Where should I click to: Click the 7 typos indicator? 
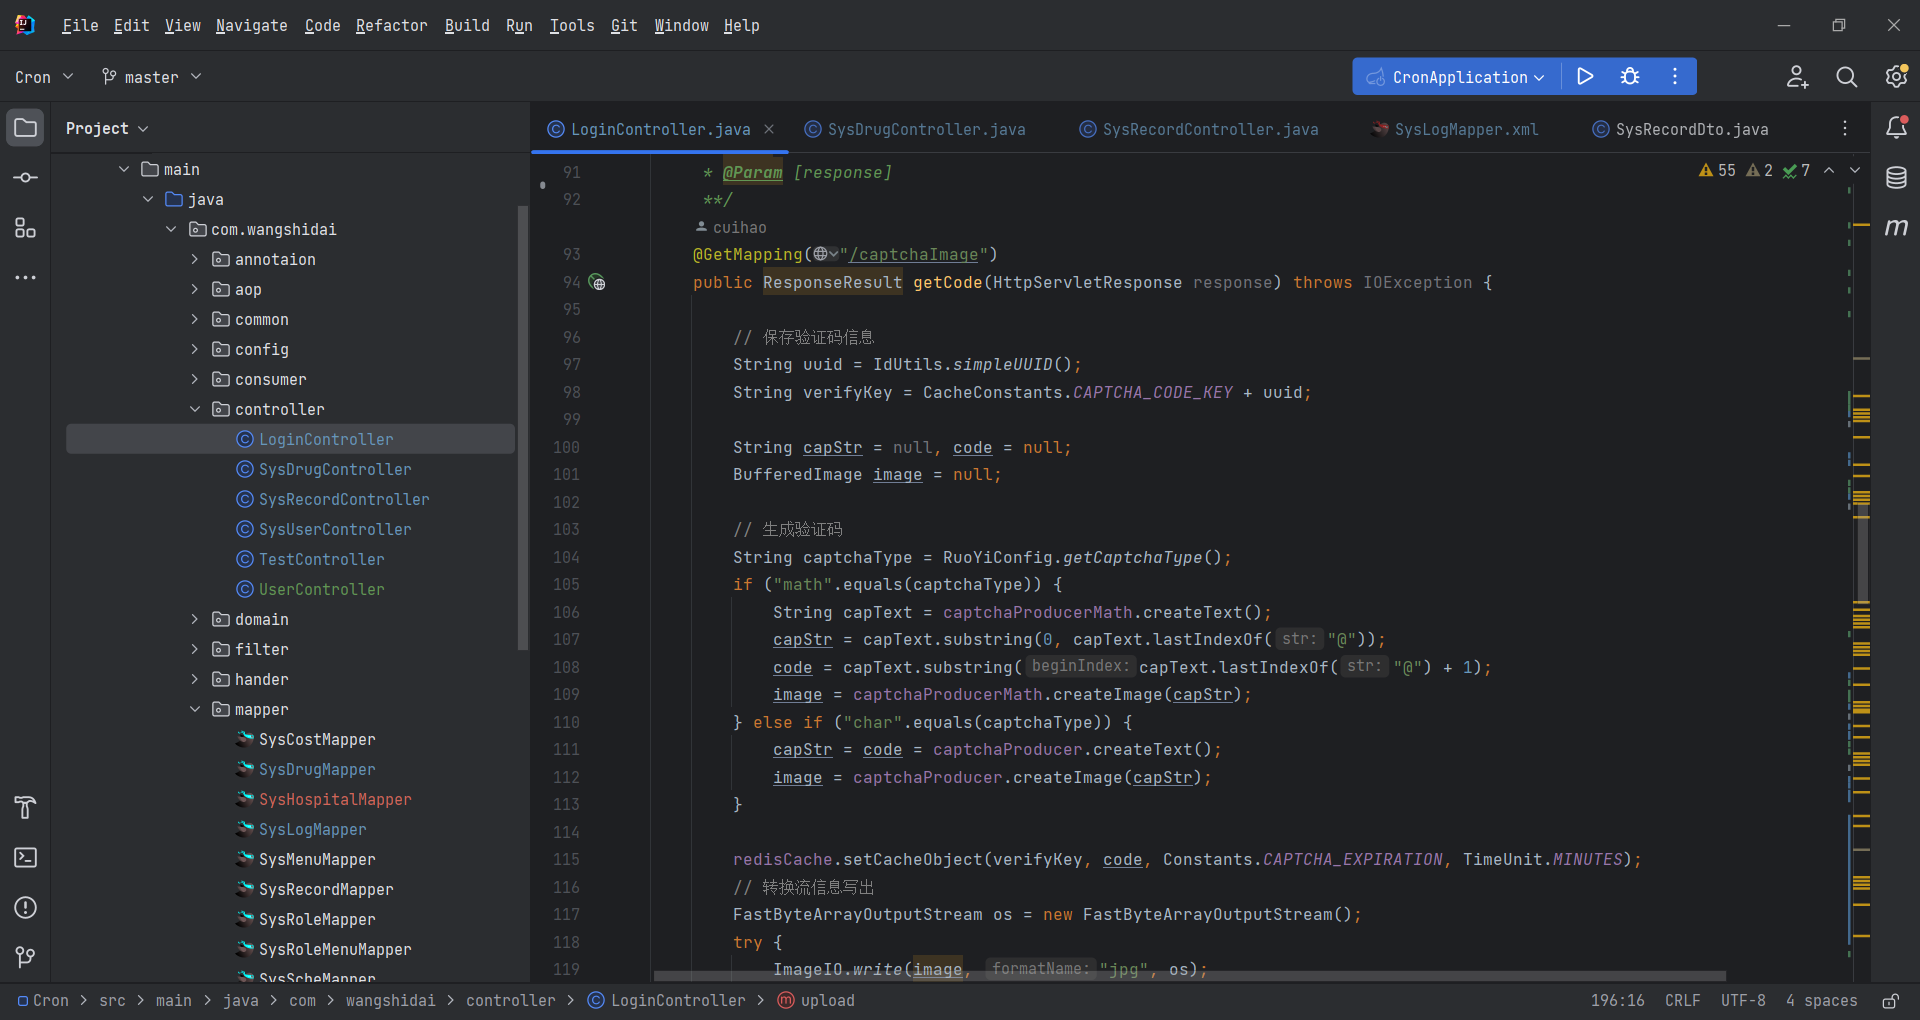[x=1796, y=171]
